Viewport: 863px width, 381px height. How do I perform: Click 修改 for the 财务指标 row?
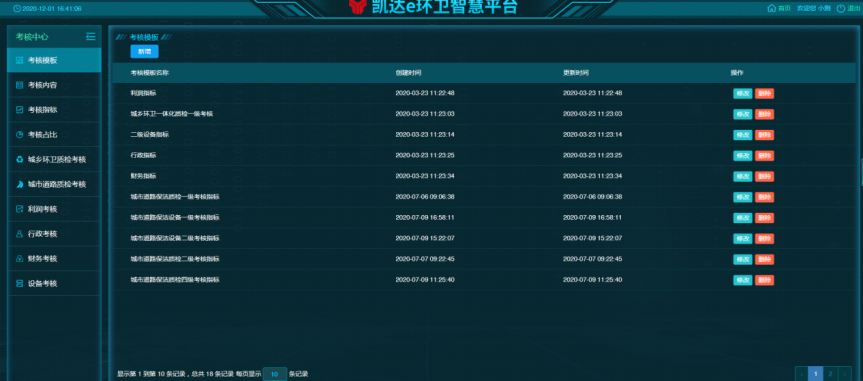coord(742,176)
